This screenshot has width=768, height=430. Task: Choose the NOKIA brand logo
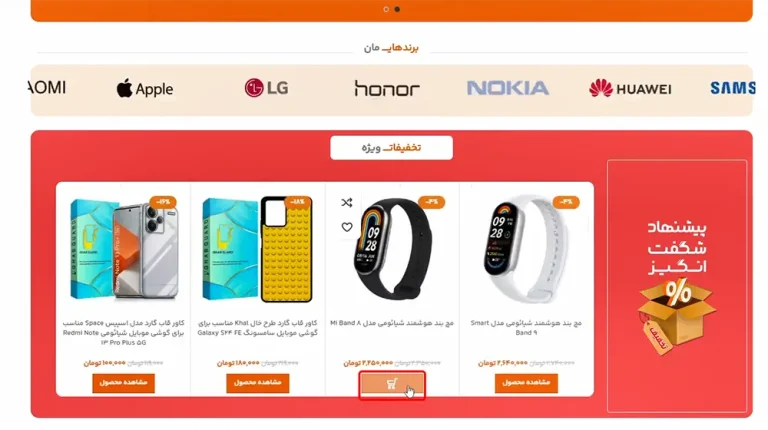pyautogui.click(x=508, y=88)
